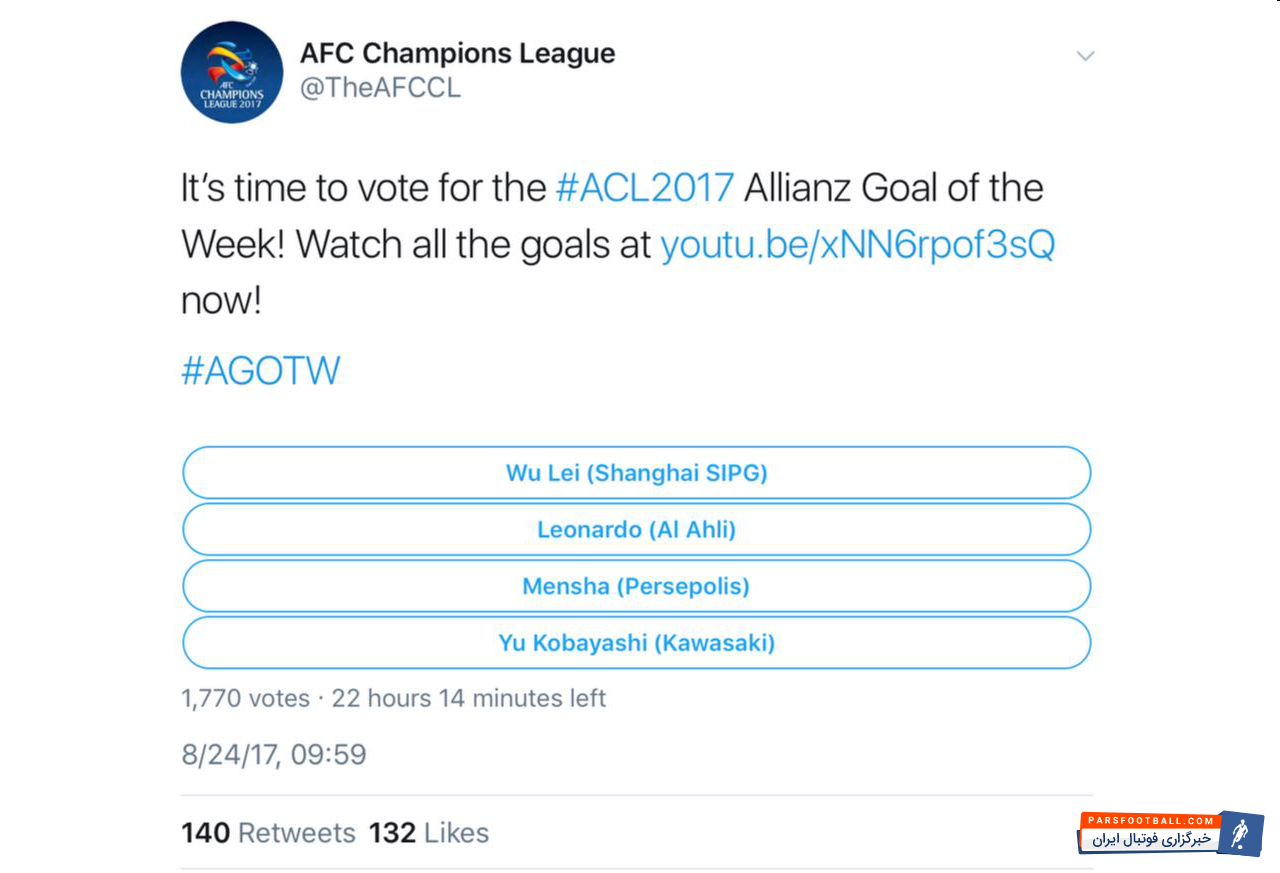
Task: Click the AFC Champions League profile avatar
Action: coord(232,72)
